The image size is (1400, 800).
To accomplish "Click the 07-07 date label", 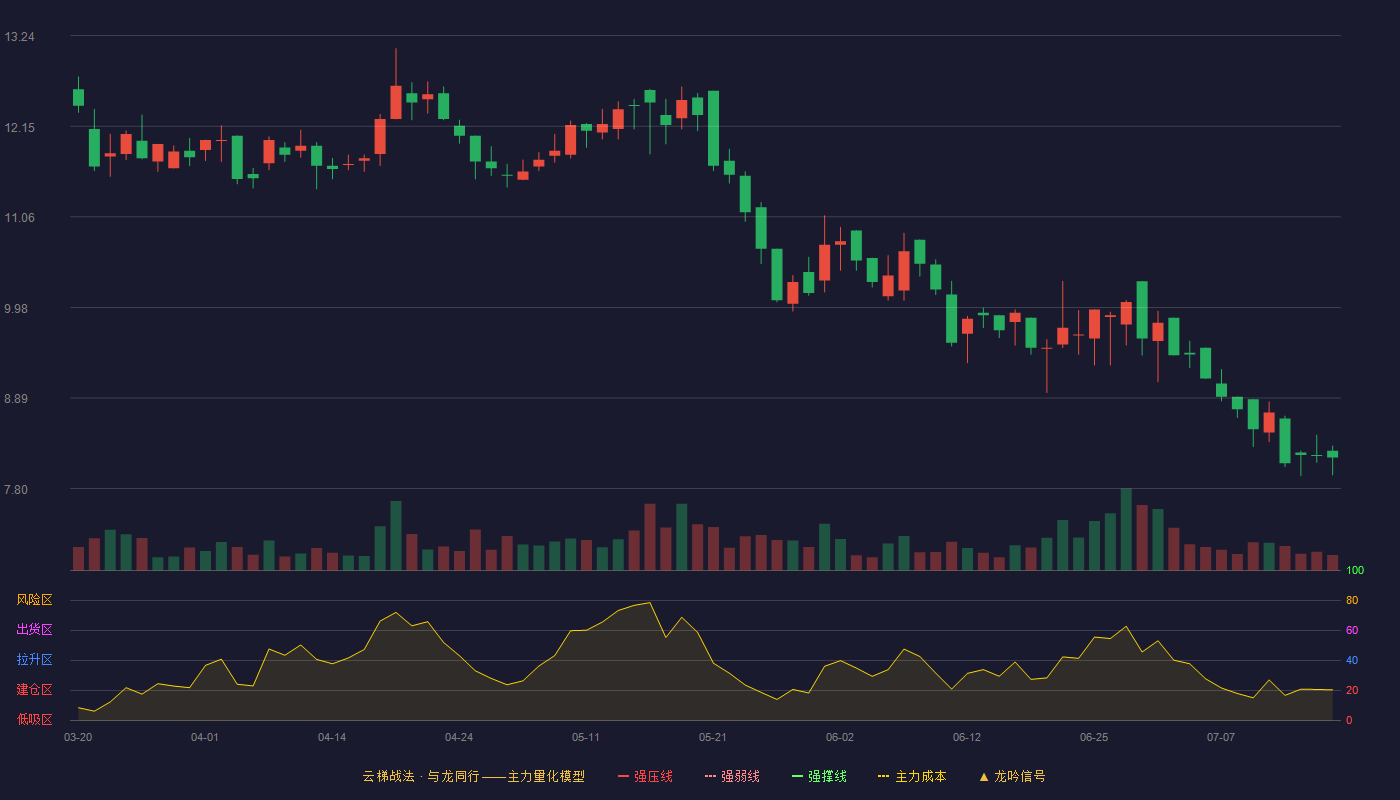I will tap(1221, 737).
